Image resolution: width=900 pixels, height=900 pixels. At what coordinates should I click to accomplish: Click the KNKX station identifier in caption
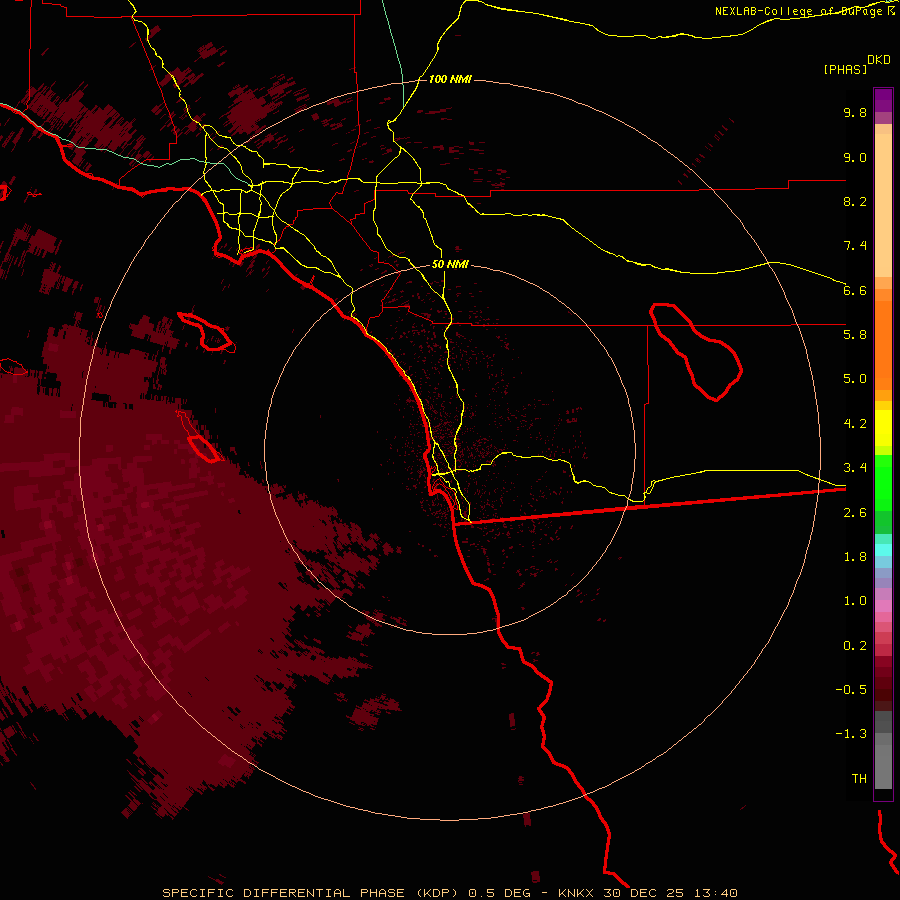click(x=577, y=893)
